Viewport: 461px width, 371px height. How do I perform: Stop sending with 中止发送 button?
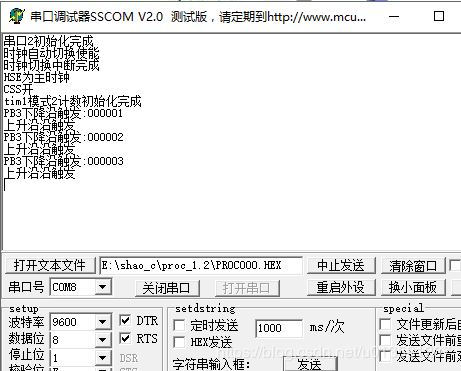click(341, 265)
